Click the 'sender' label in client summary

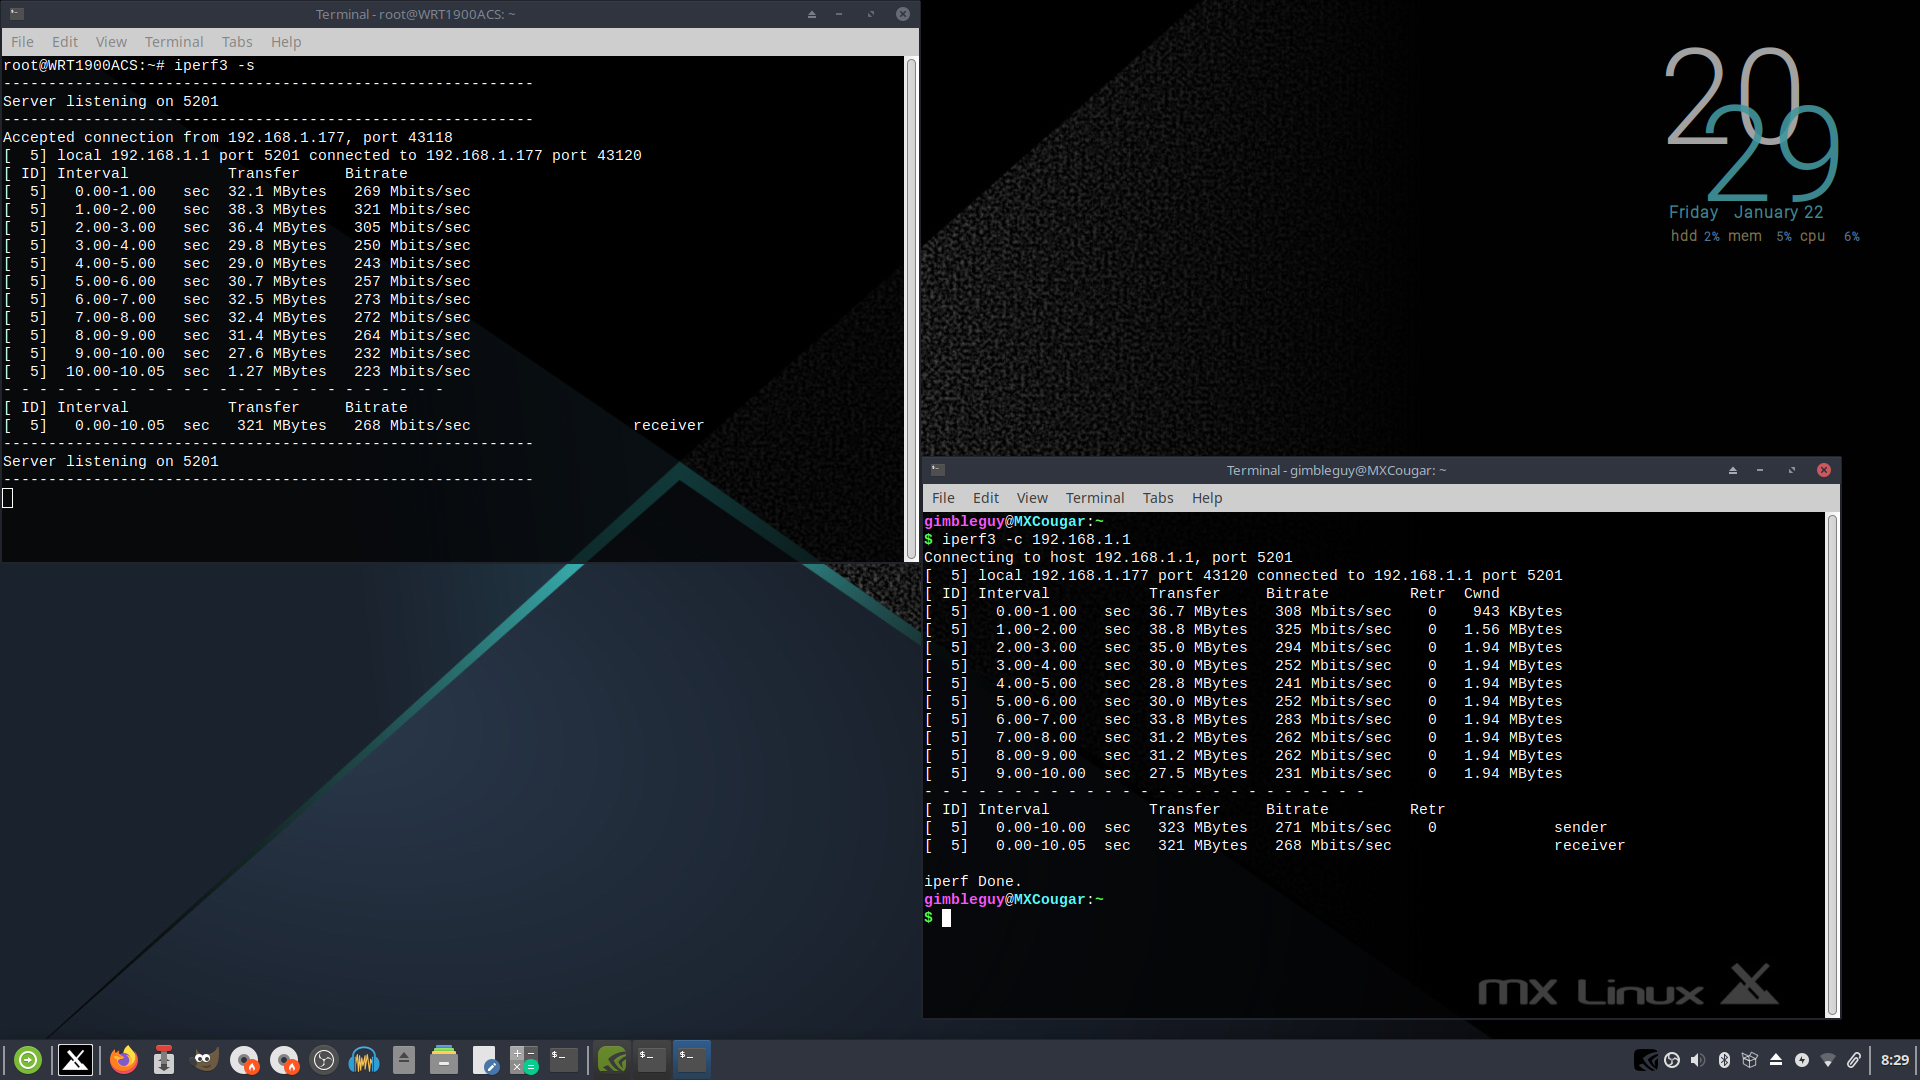click(x=1580, y=828)
